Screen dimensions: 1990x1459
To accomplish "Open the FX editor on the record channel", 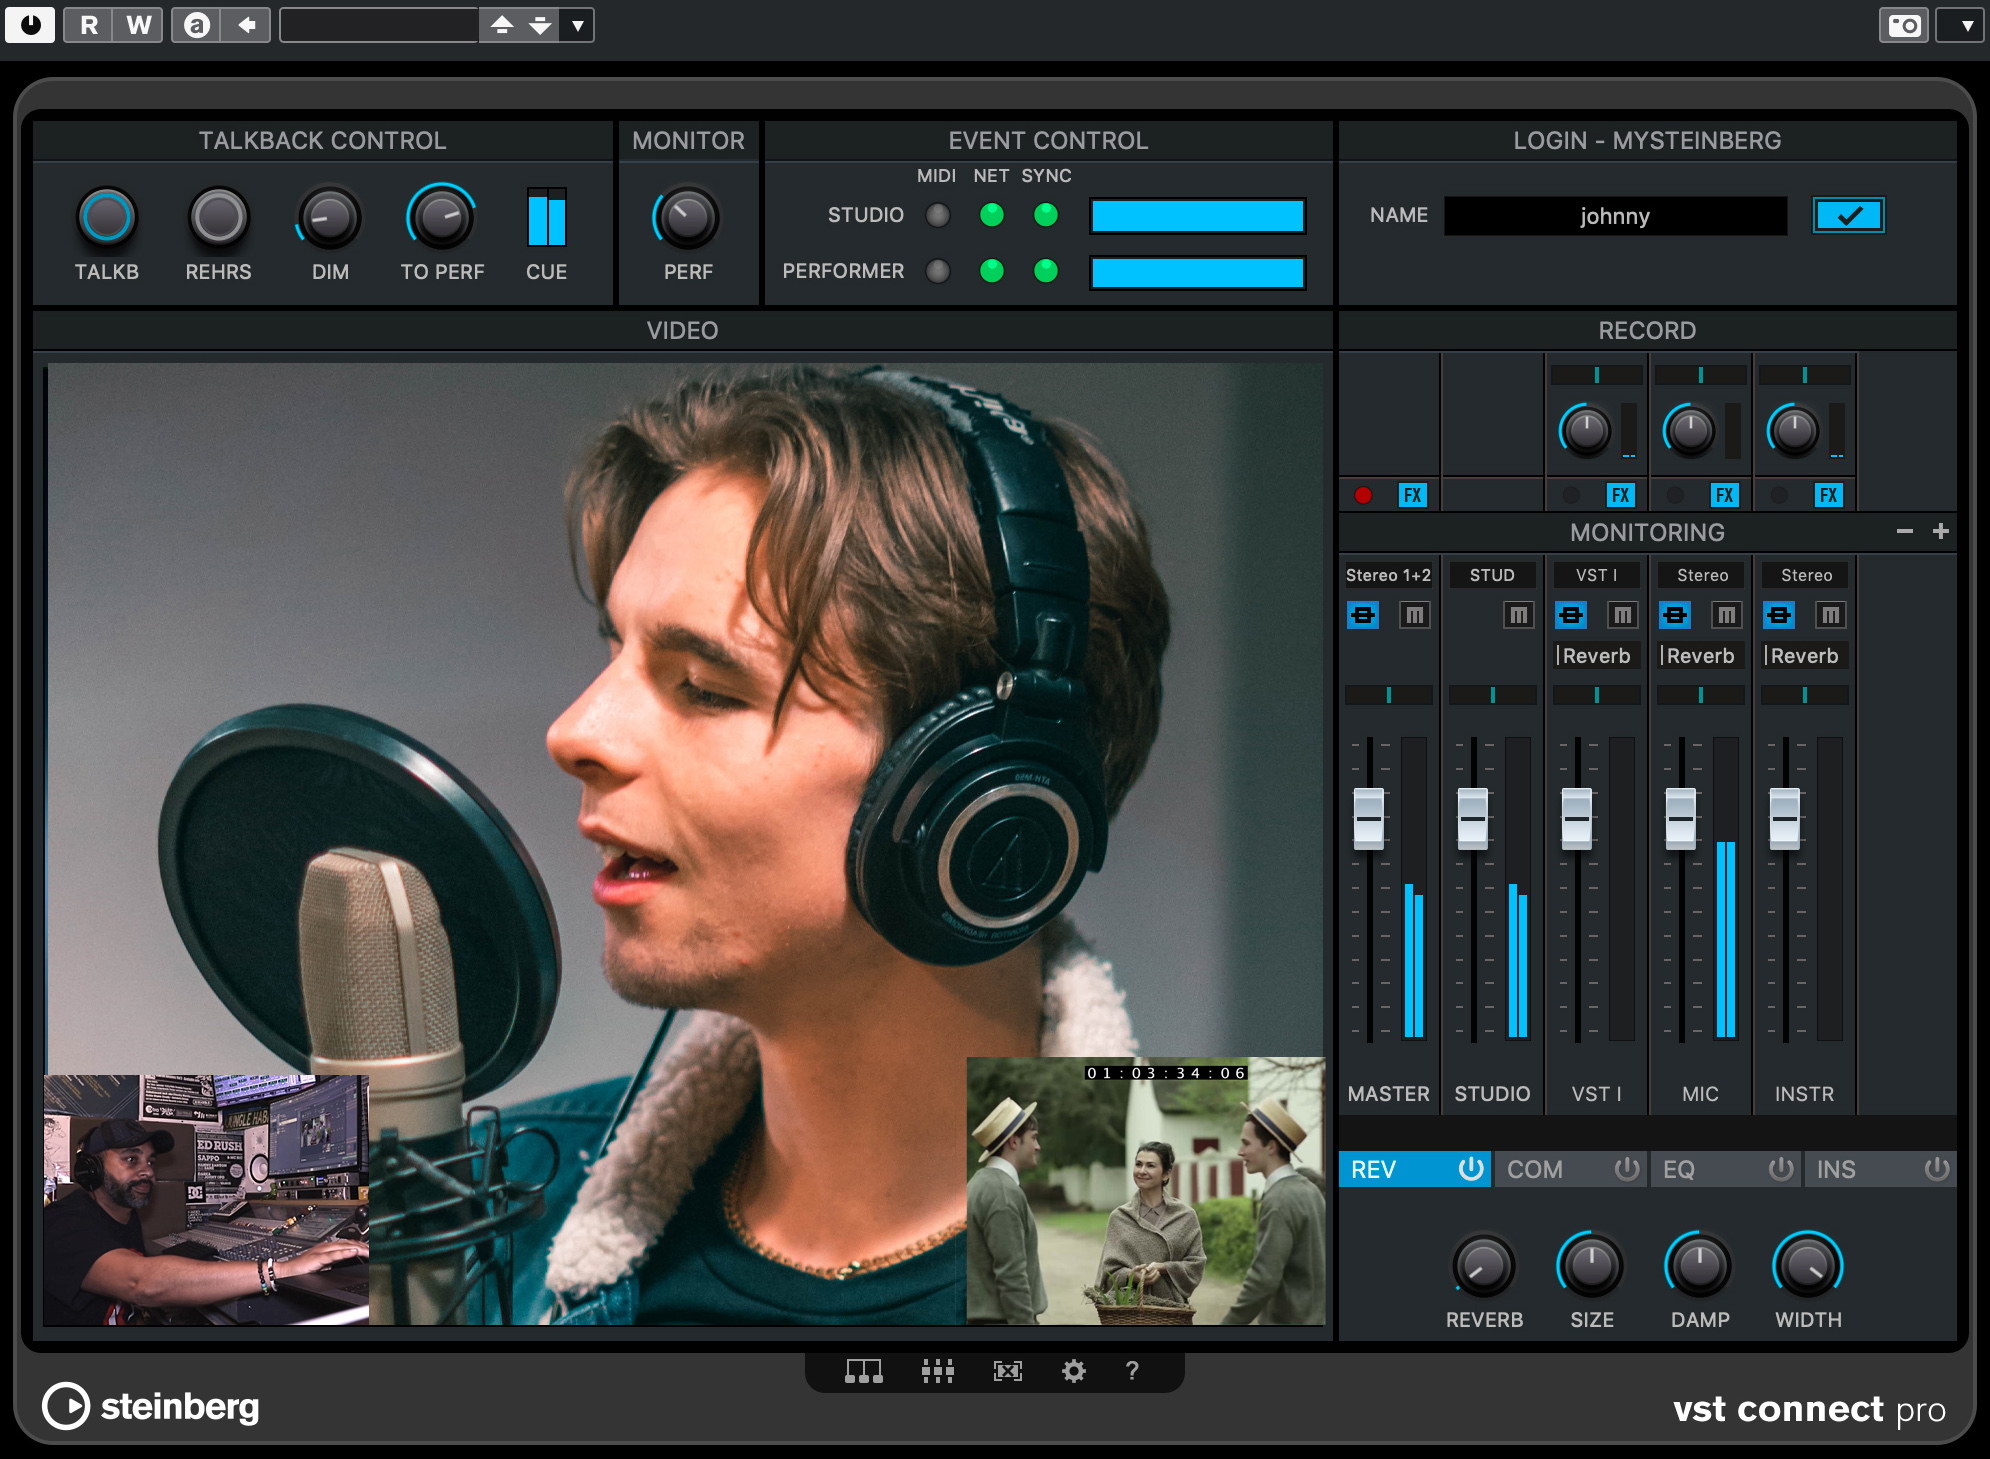I will click(1413, 494).
